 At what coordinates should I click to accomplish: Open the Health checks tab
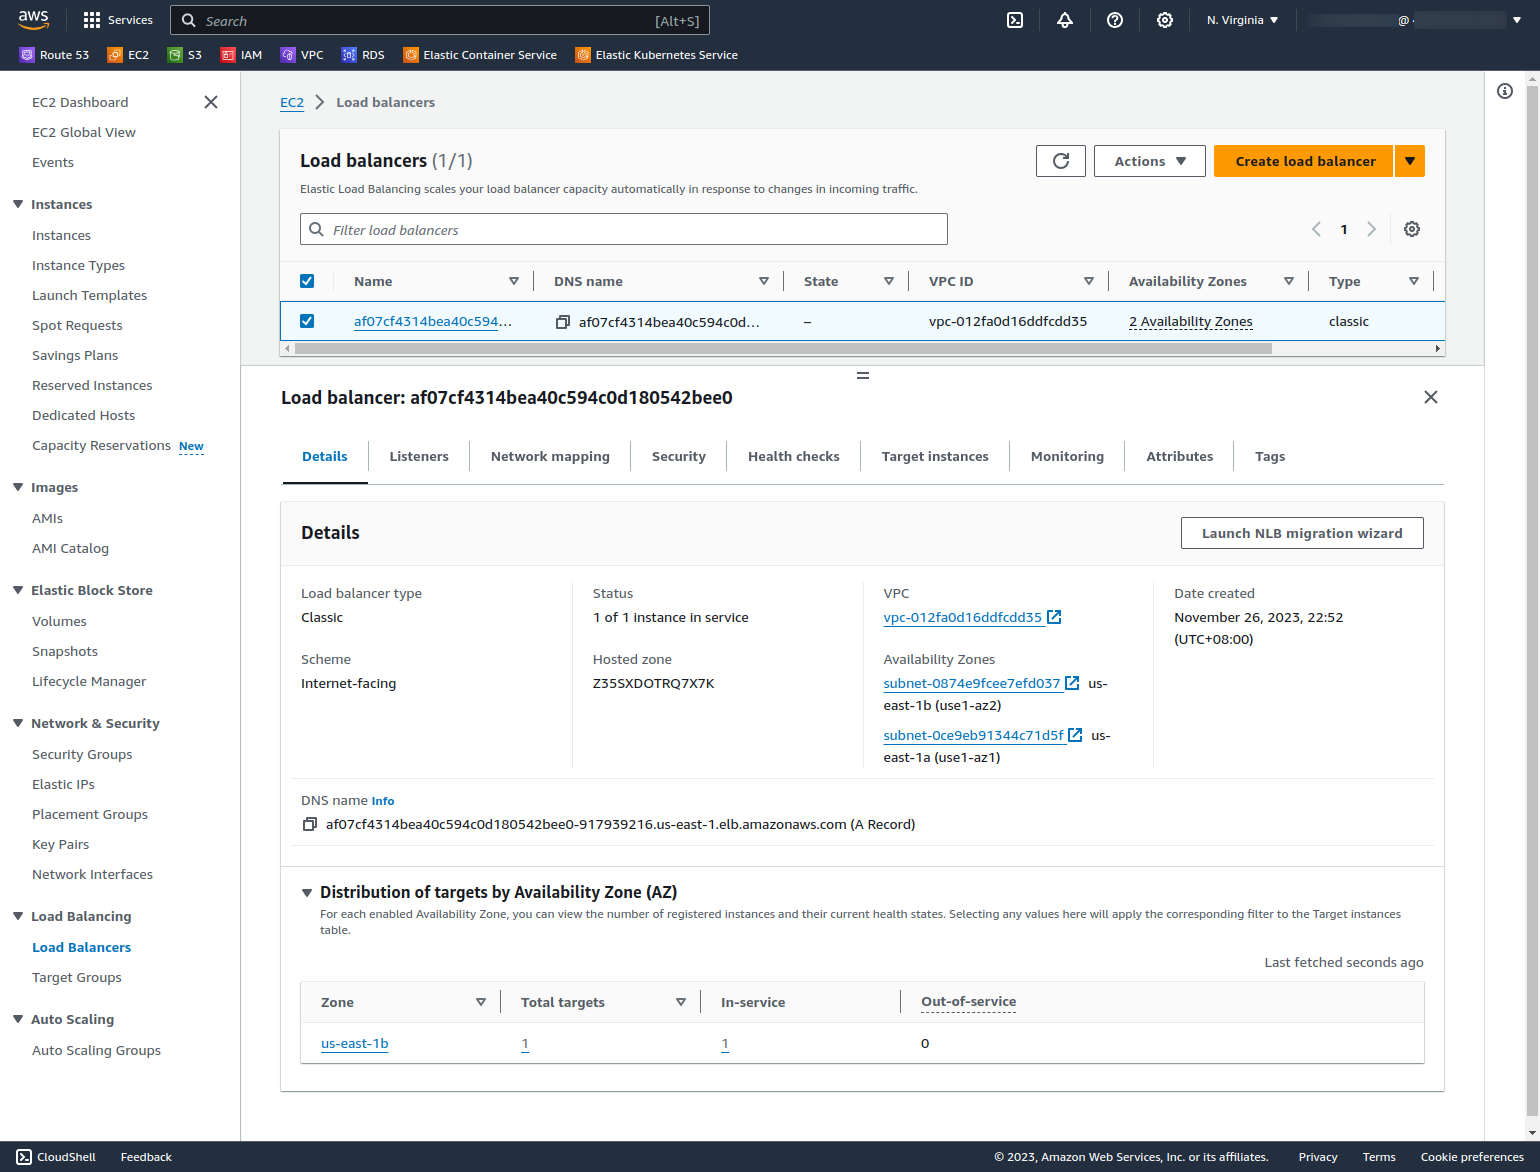793,457
